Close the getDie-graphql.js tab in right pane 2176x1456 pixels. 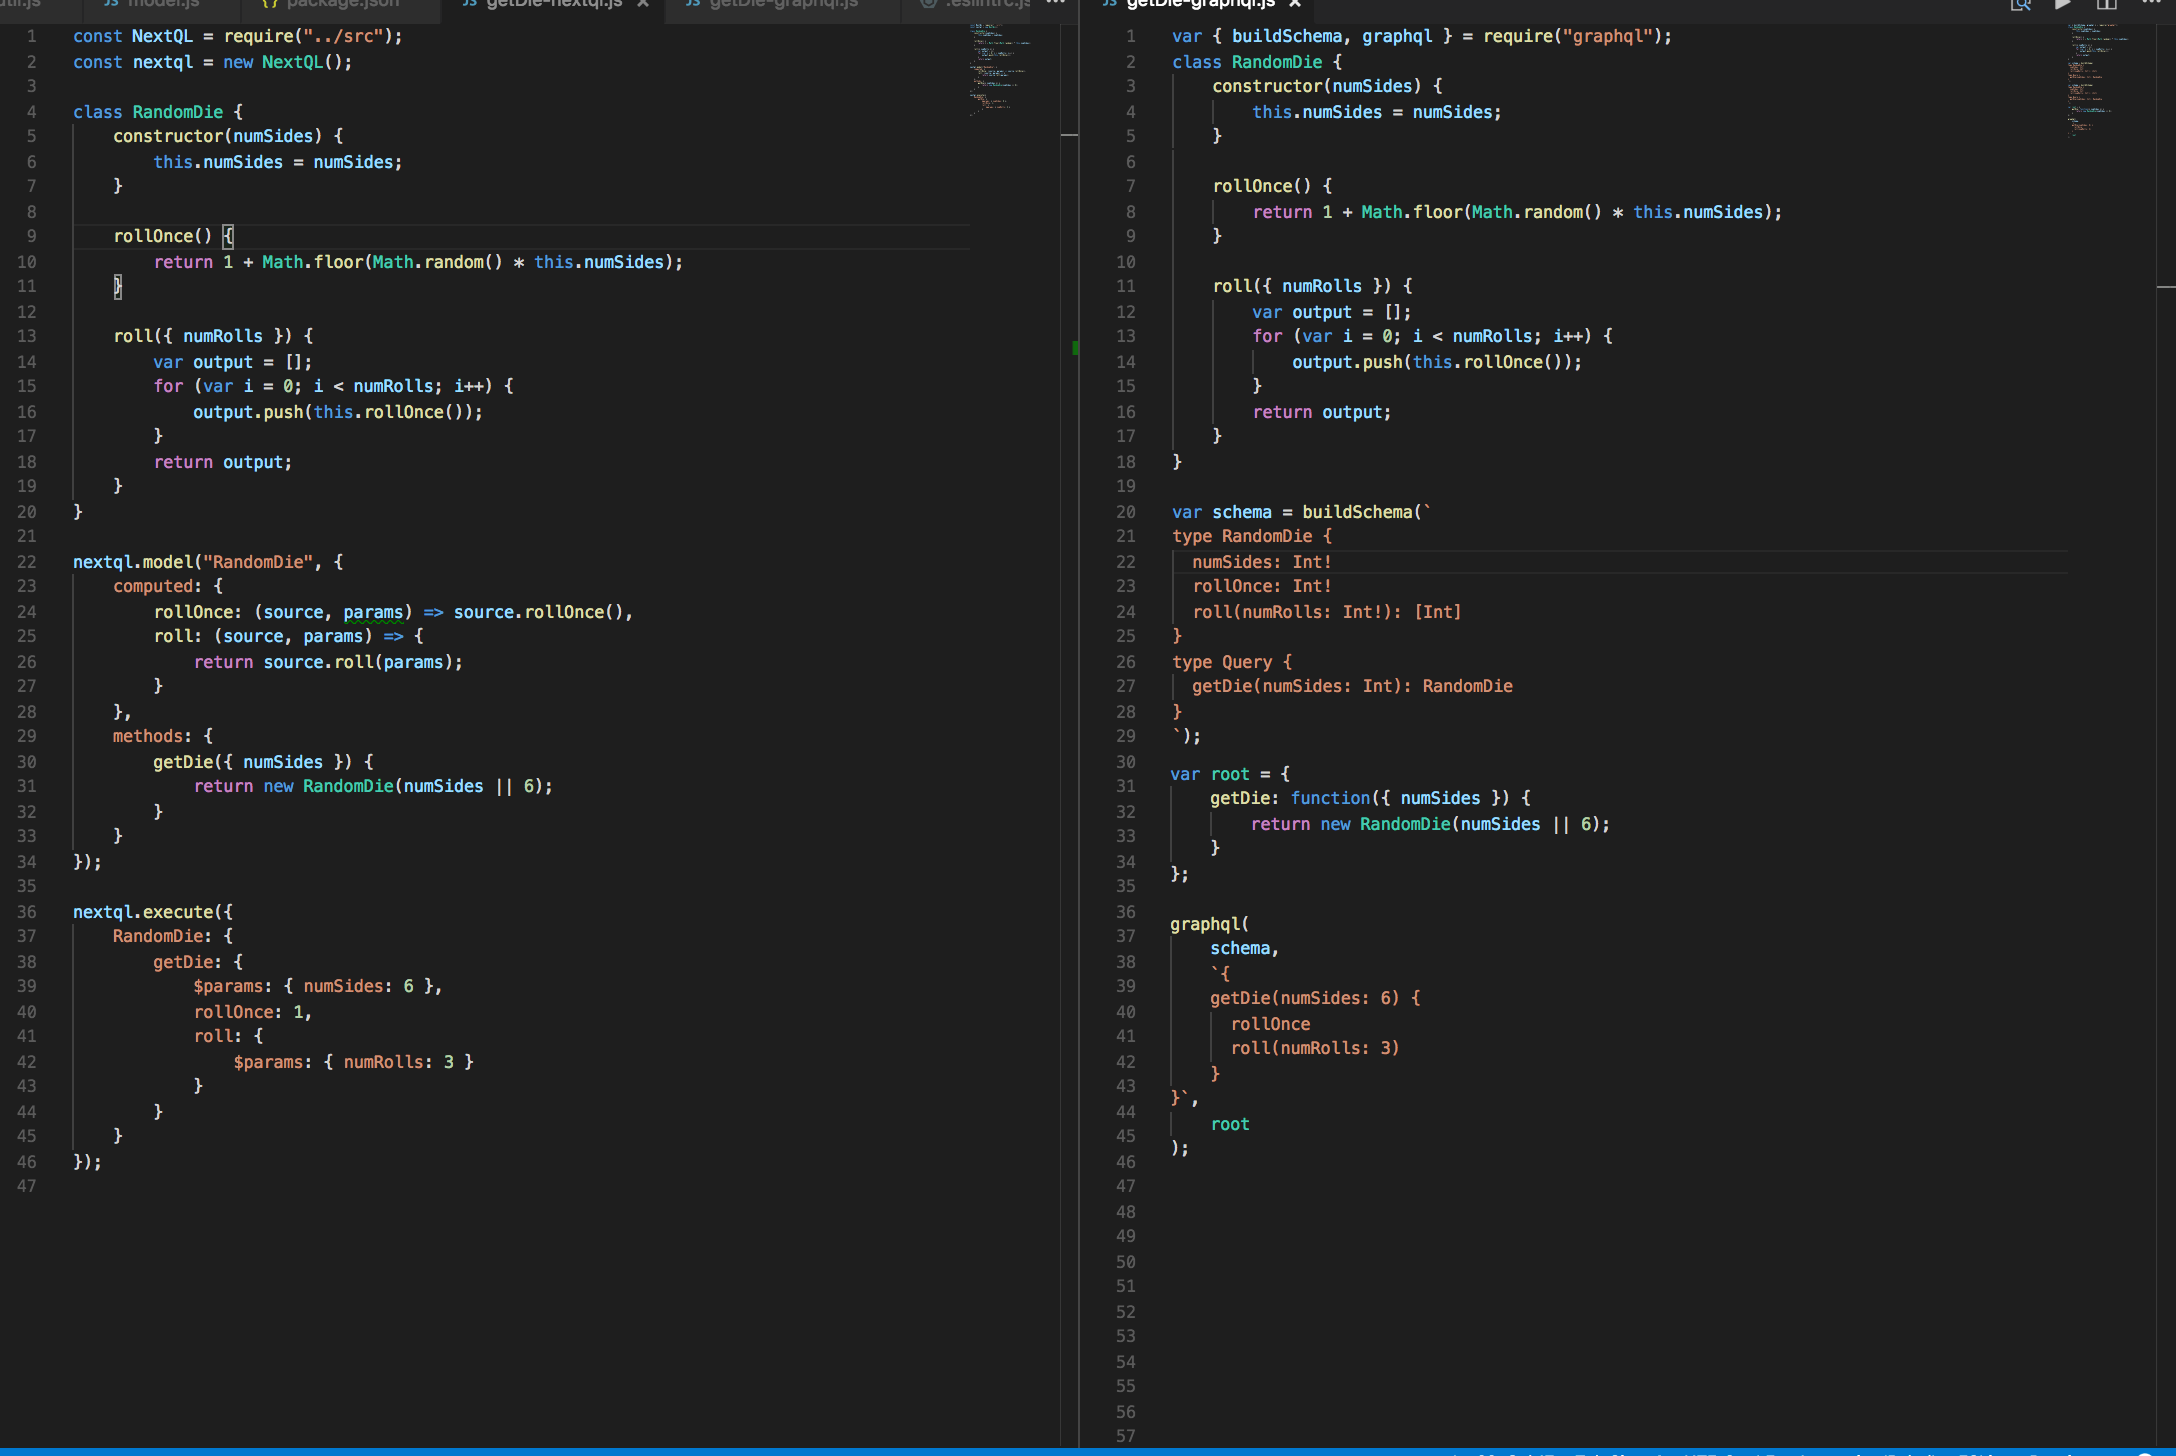[1295, 4]
